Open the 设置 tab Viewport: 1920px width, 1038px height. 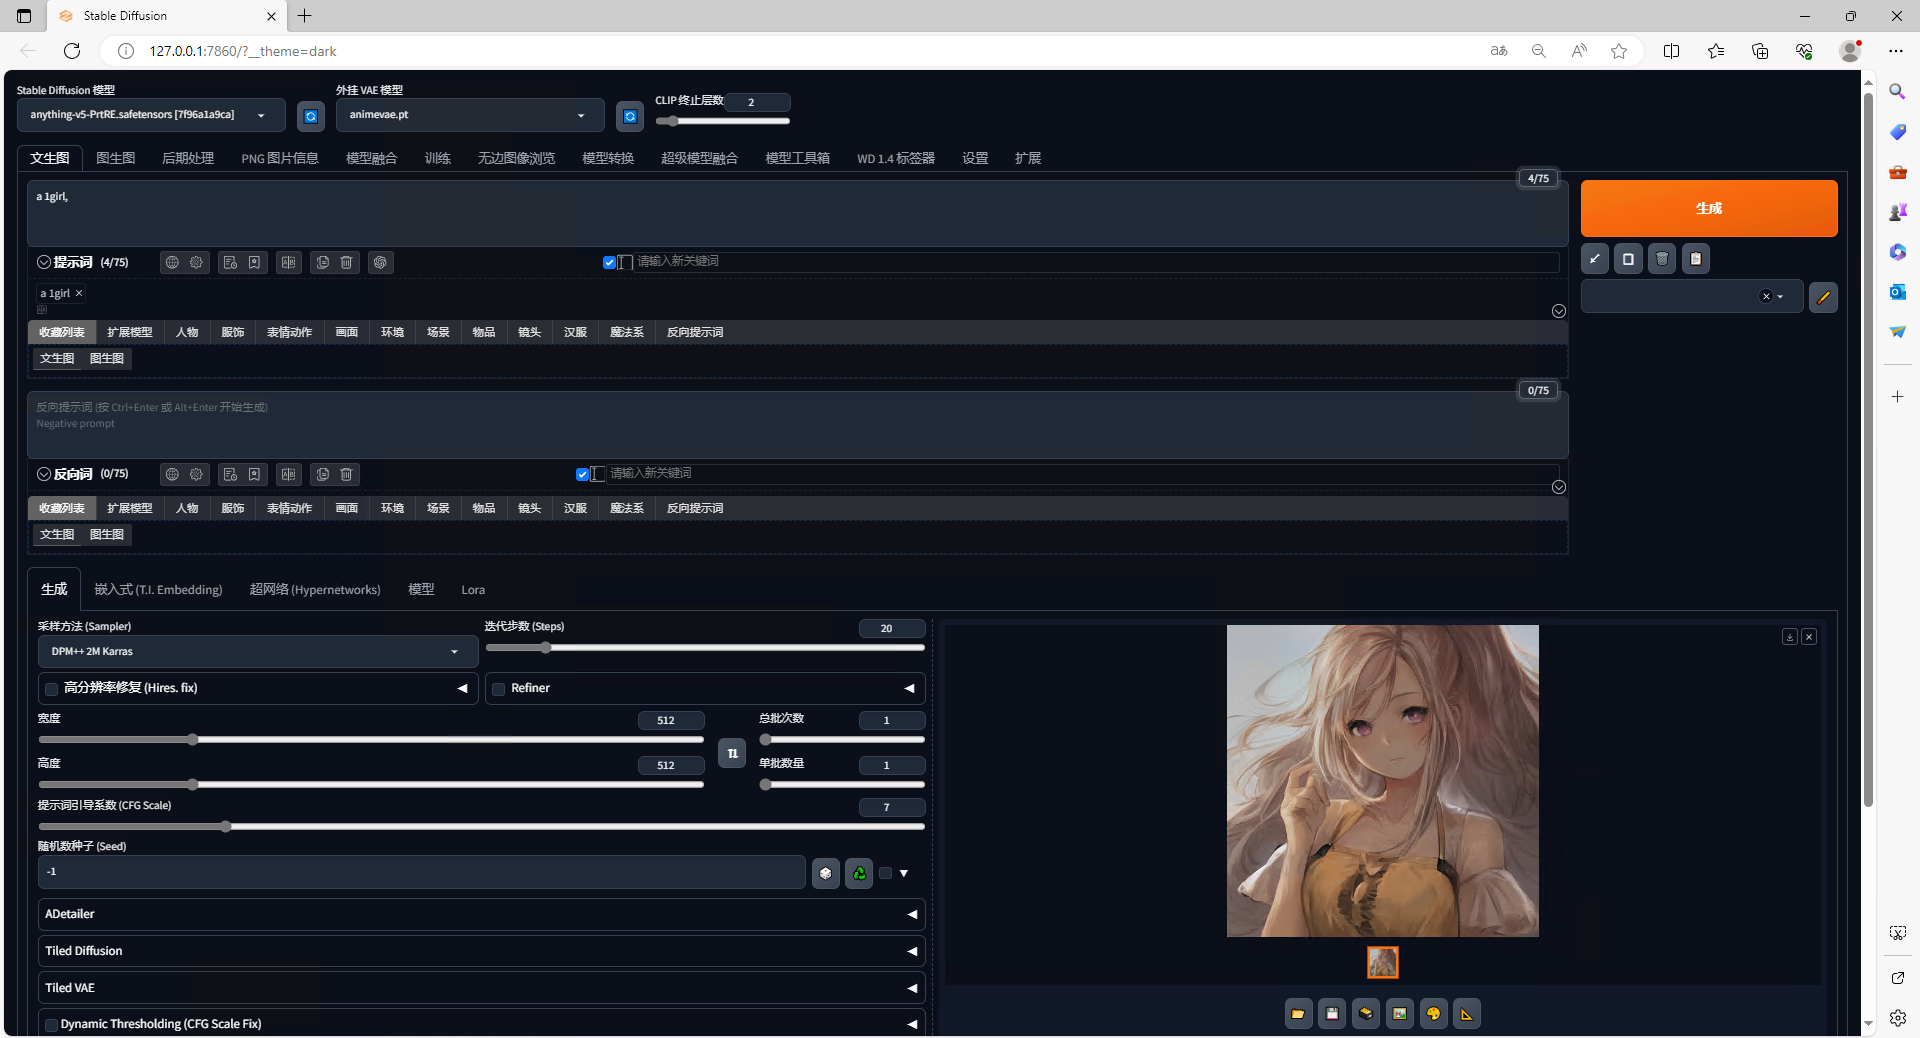click(x=975, y=159)
